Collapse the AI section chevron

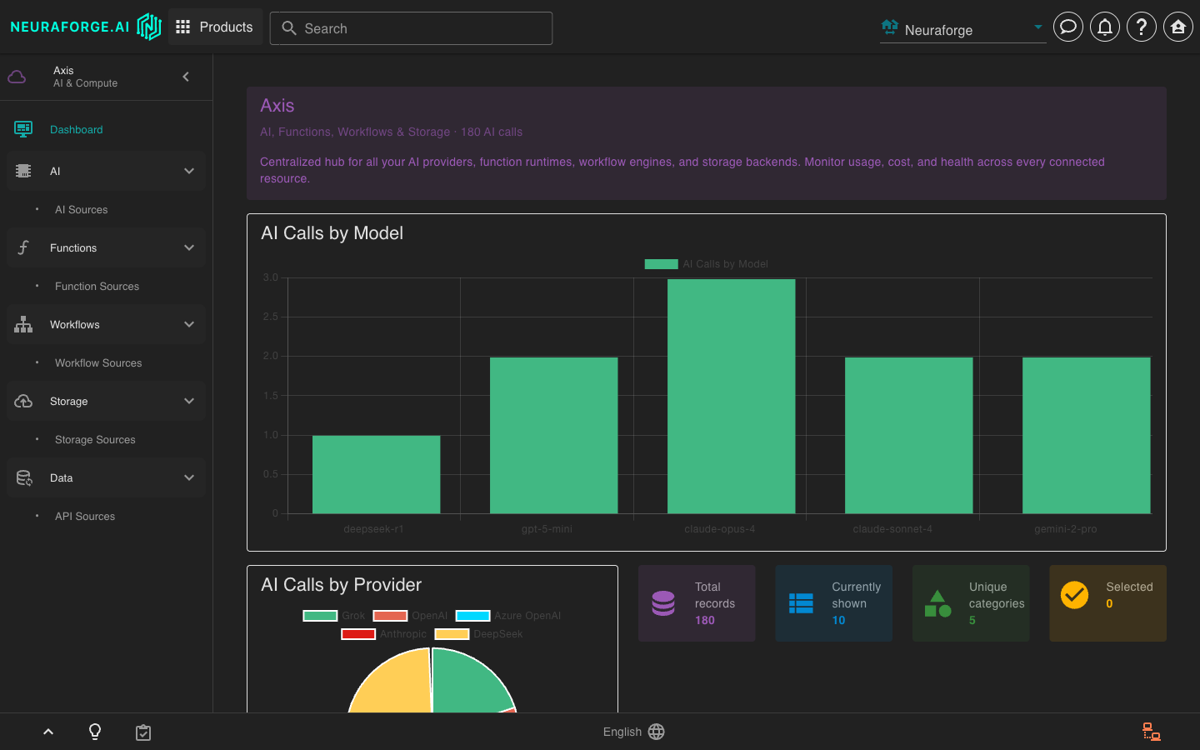[x=189, y=171]
